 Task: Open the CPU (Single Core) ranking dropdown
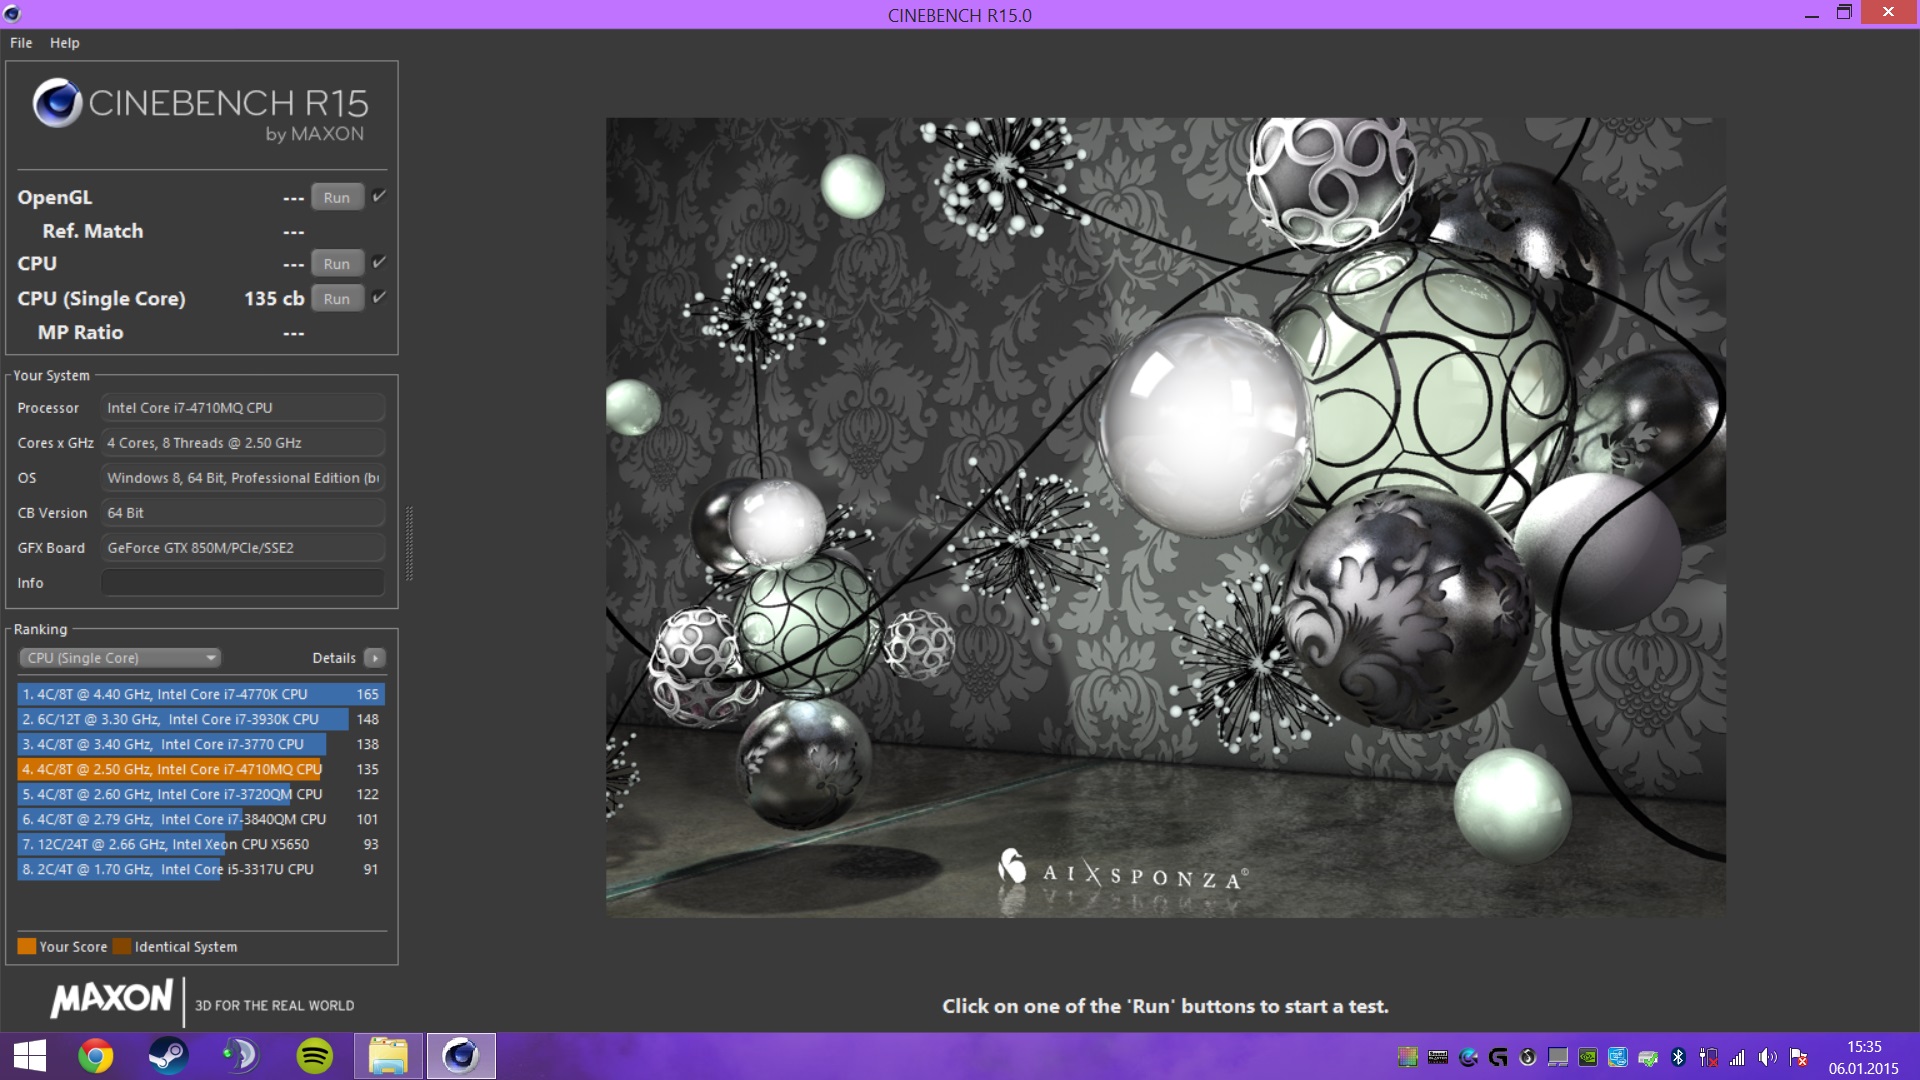120,658
